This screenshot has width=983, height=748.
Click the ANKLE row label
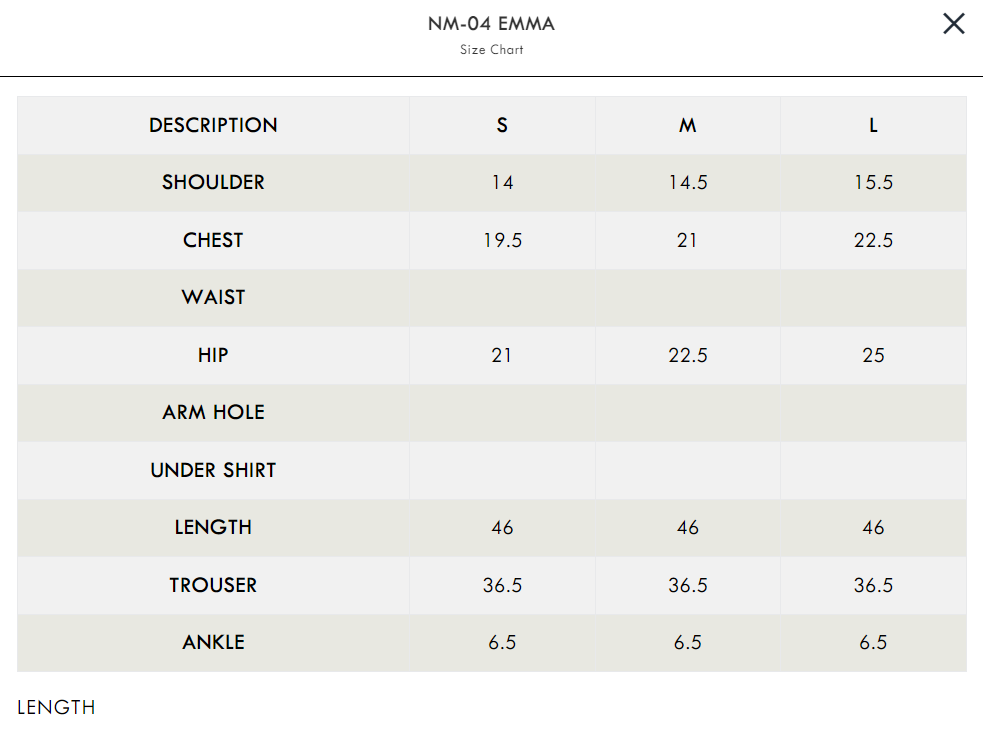tap(213, 642)
